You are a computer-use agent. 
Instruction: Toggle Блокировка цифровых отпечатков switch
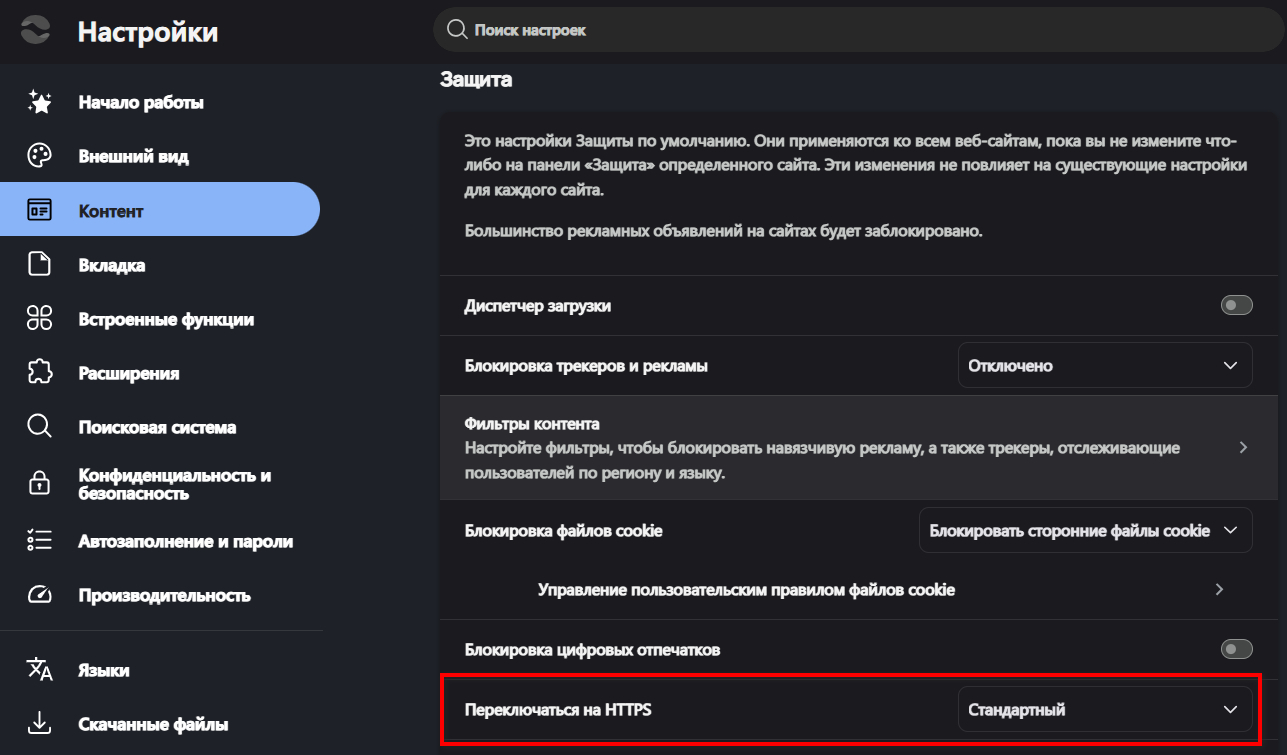[x=1236, y=650]
